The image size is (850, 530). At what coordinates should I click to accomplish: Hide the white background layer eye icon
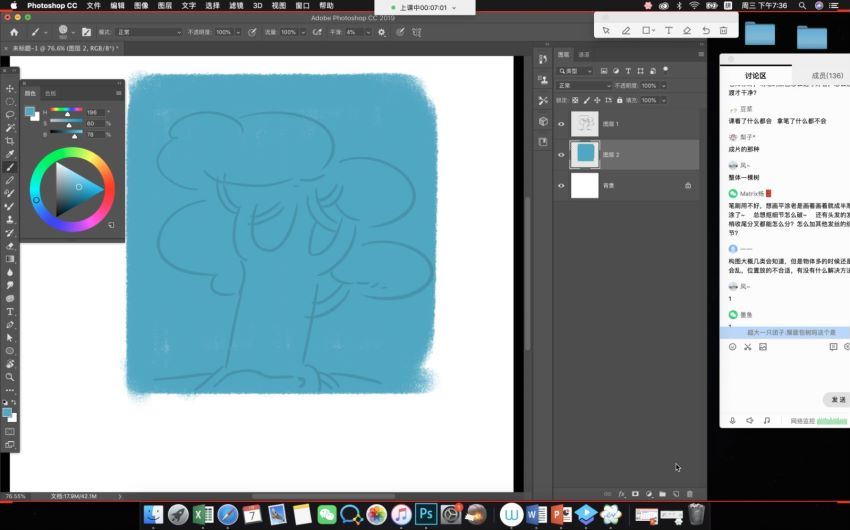pyautogui.click(x=561, y=186)
